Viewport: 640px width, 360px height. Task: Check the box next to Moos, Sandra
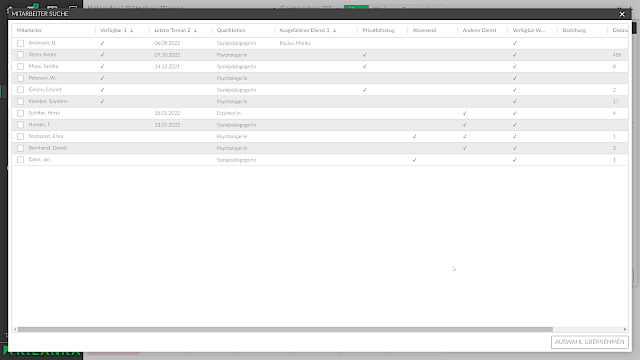[20, 66]
